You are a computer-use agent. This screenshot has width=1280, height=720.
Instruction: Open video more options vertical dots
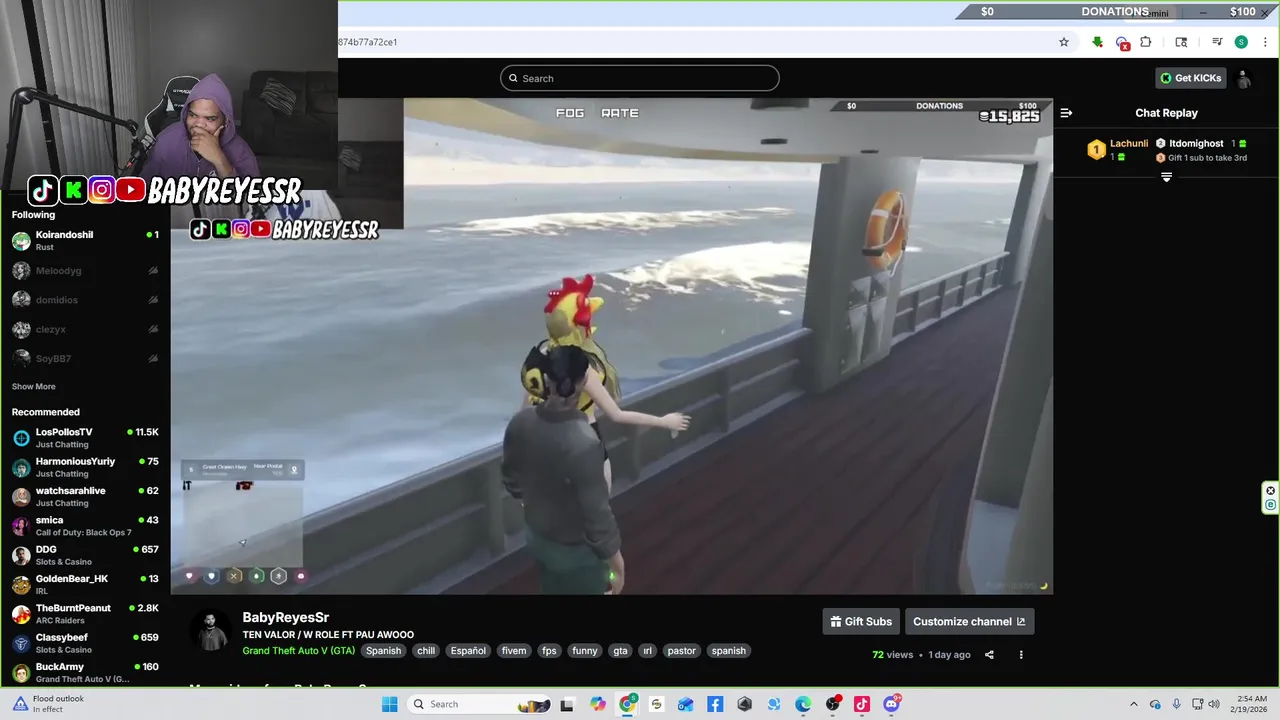[x=1021, y=655]
